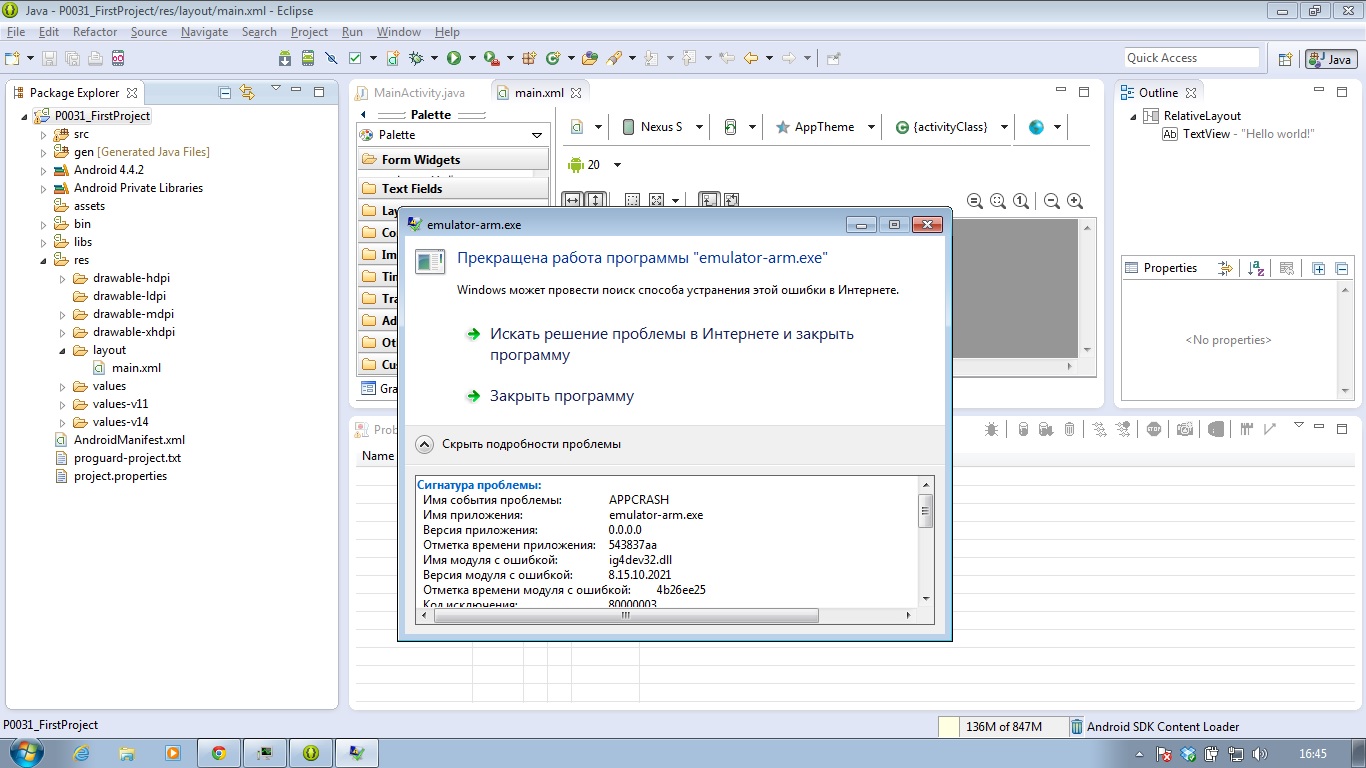Click the Cause GC trash icon
1366x768 pixels.
1069,429
